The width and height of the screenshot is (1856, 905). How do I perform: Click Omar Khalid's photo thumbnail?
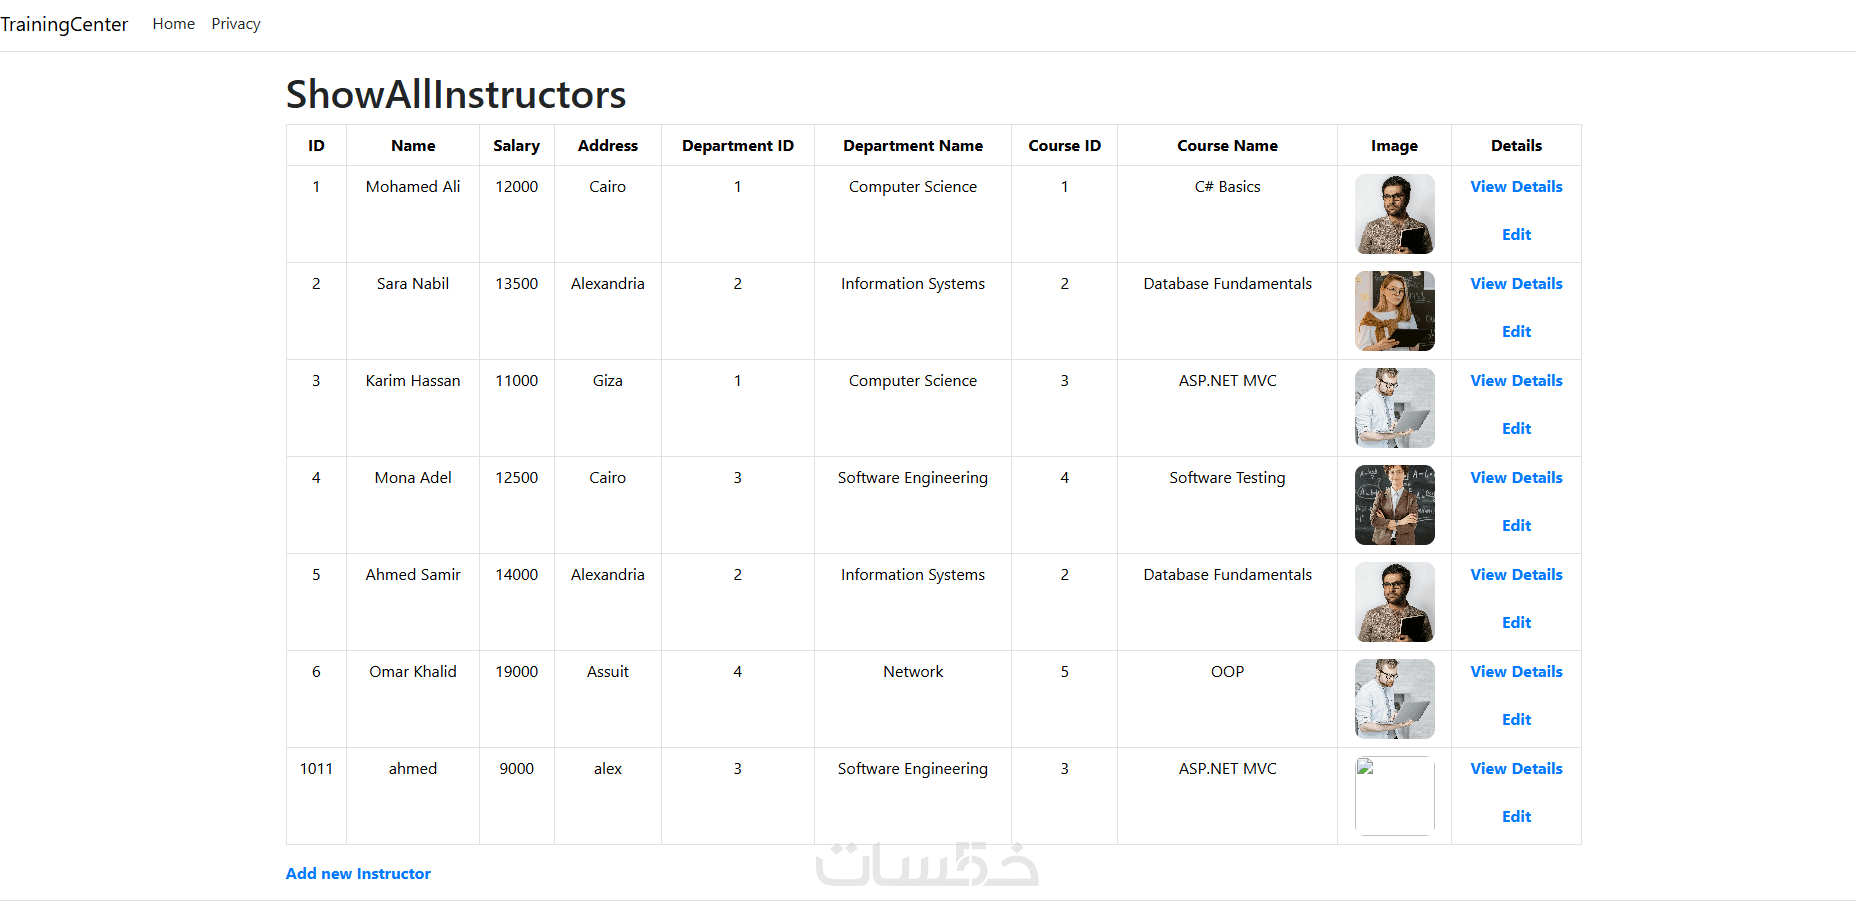(x=1394, y=699)
